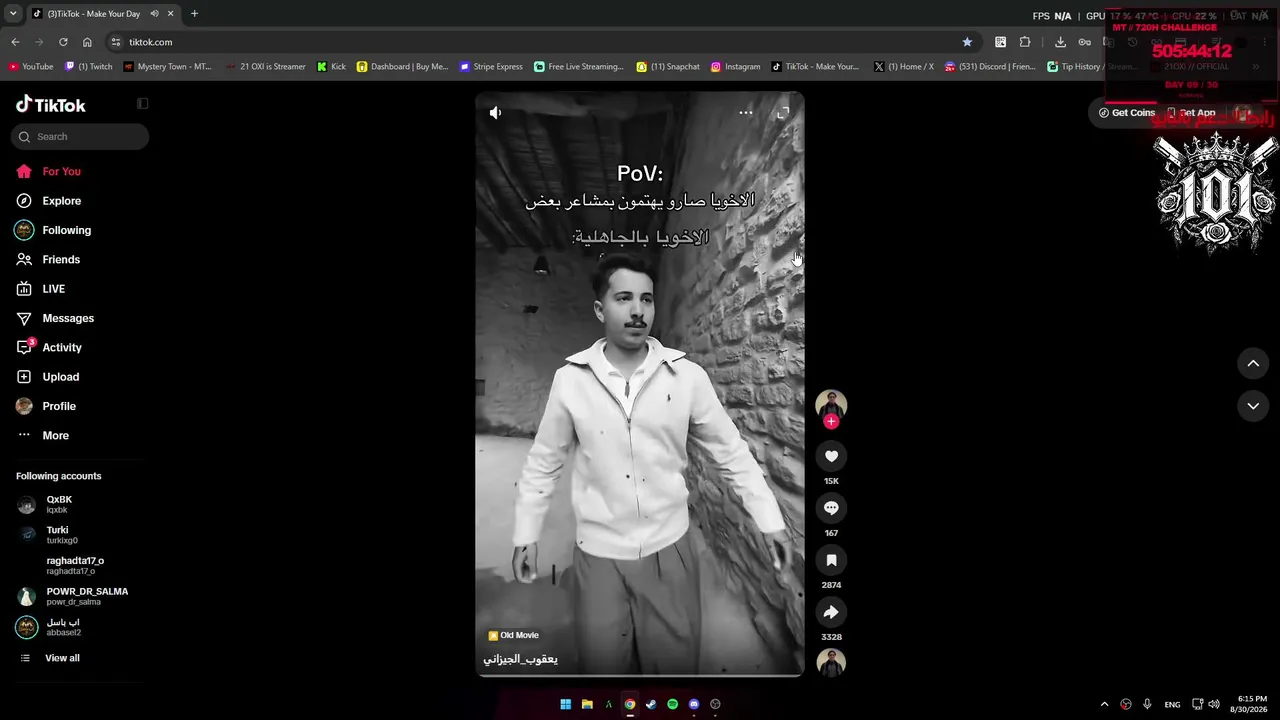Open the creator username on the video
Image resolution: width=1280 pixels, height=720 pixels.
coord(521,659)
